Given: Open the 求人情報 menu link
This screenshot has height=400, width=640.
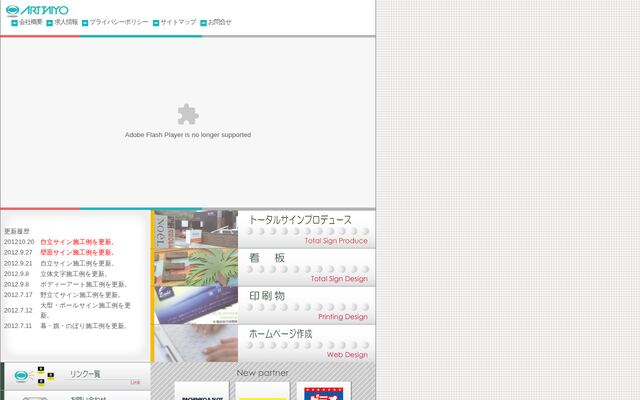Looking at the screenshot, I should point(66,22).
